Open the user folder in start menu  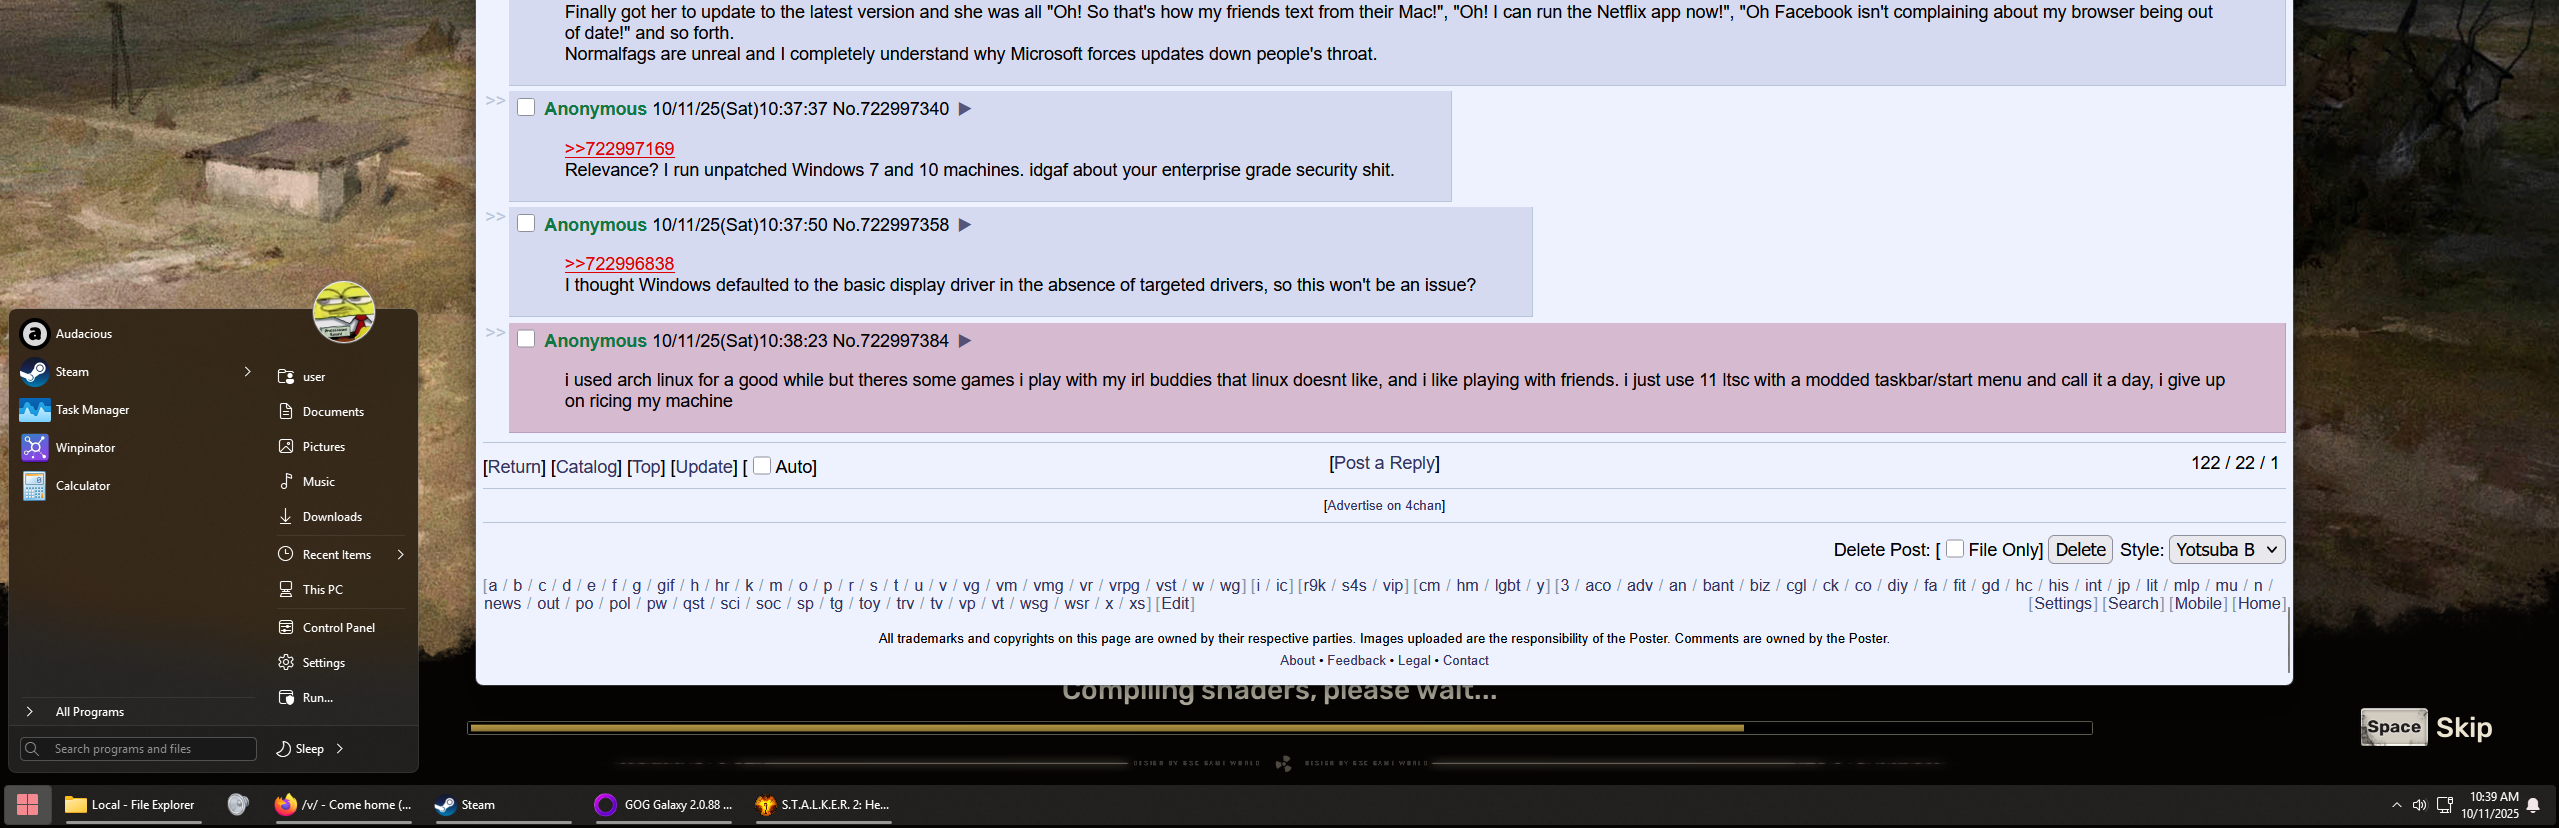coord(341,377)
